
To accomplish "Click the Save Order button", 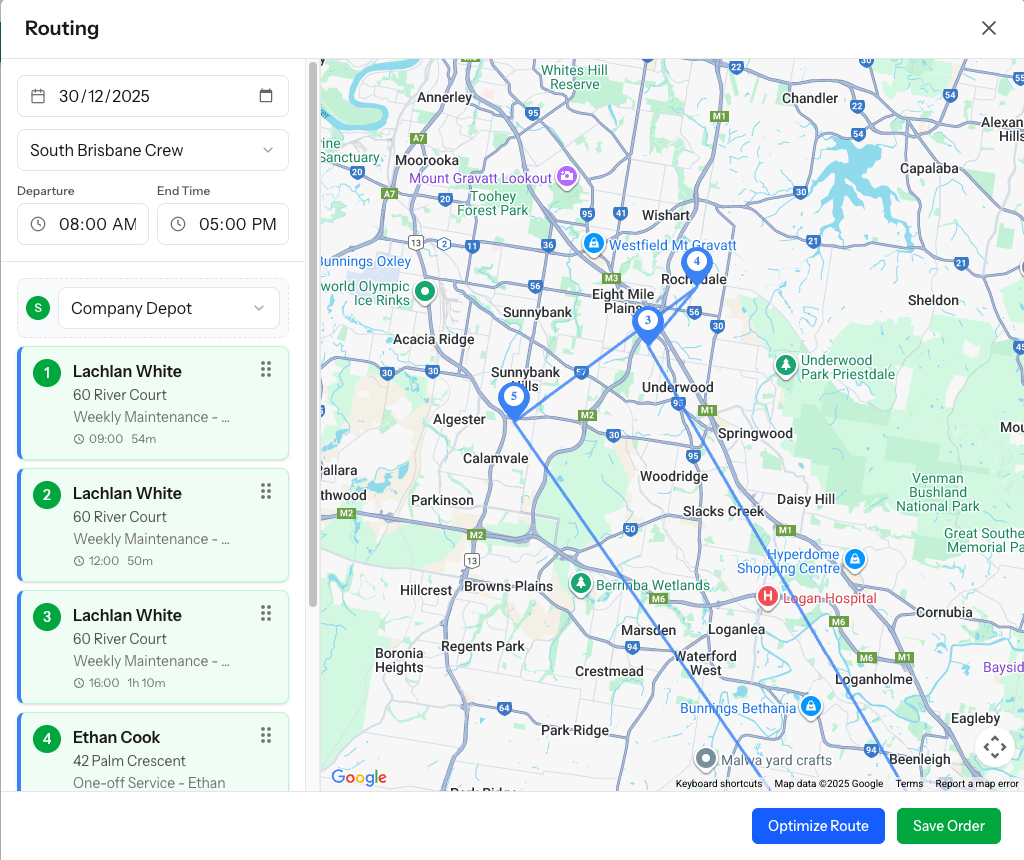I will pyautogui.click(x=948, y=826).
